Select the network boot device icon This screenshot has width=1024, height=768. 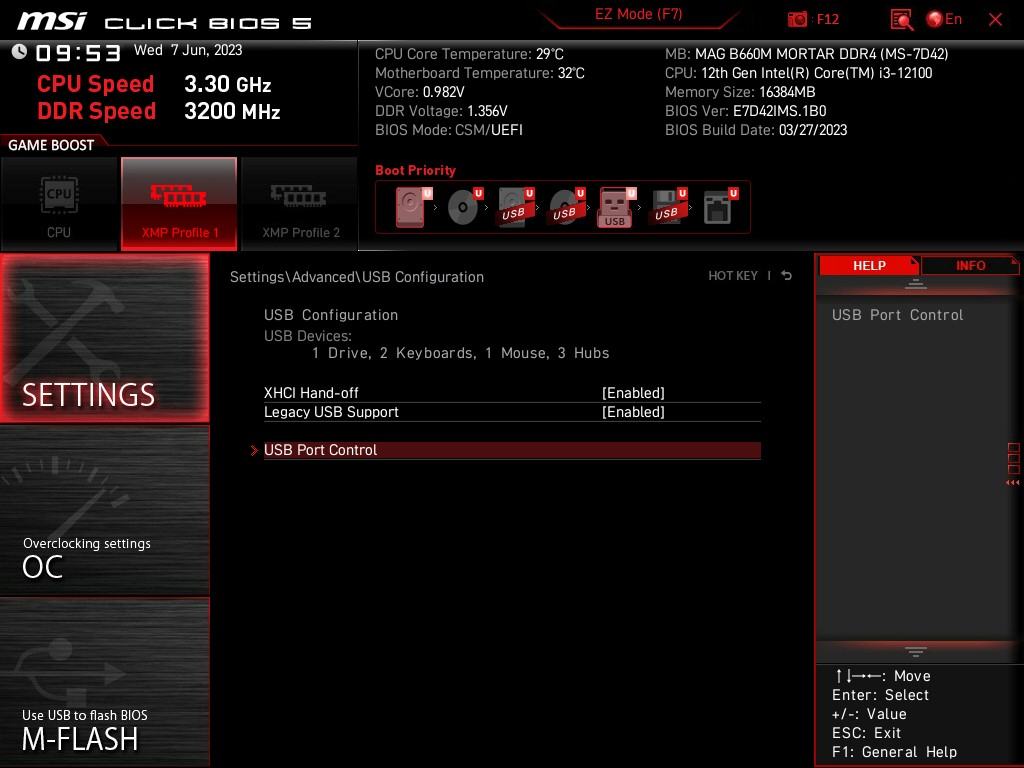(x=720, y=207)
